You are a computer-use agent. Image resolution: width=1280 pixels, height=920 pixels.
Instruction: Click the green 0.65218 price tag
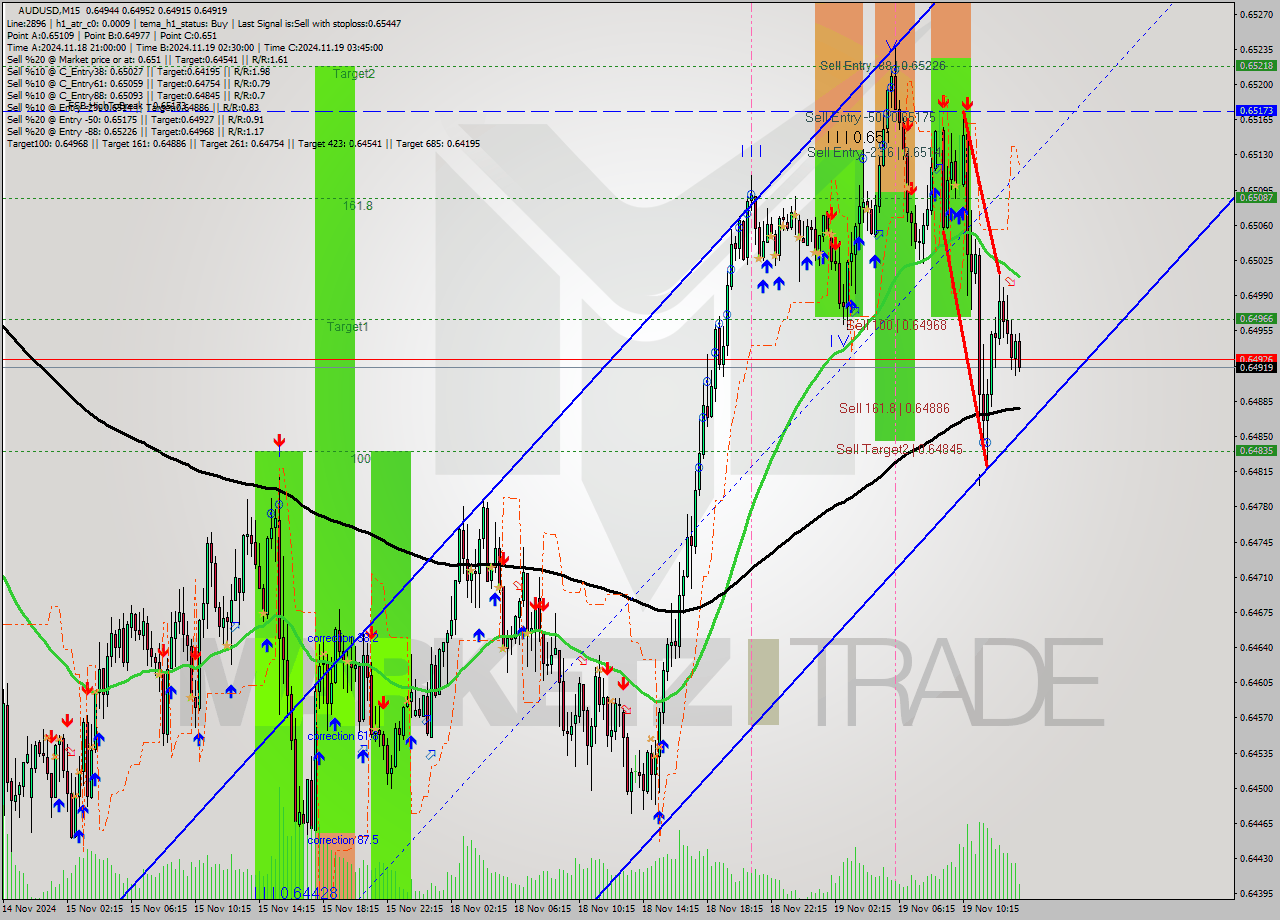(1256, 65)
